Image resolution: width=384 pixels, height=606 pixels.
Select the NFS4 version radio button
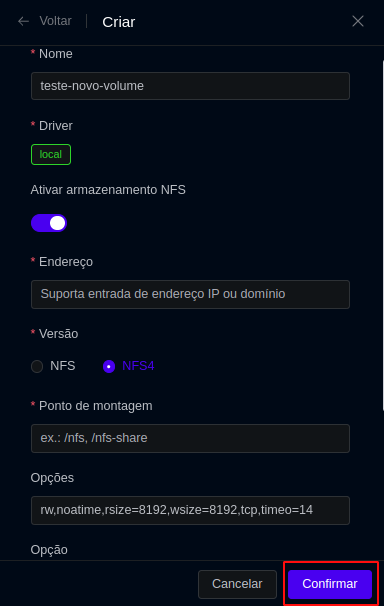point(109,366)
